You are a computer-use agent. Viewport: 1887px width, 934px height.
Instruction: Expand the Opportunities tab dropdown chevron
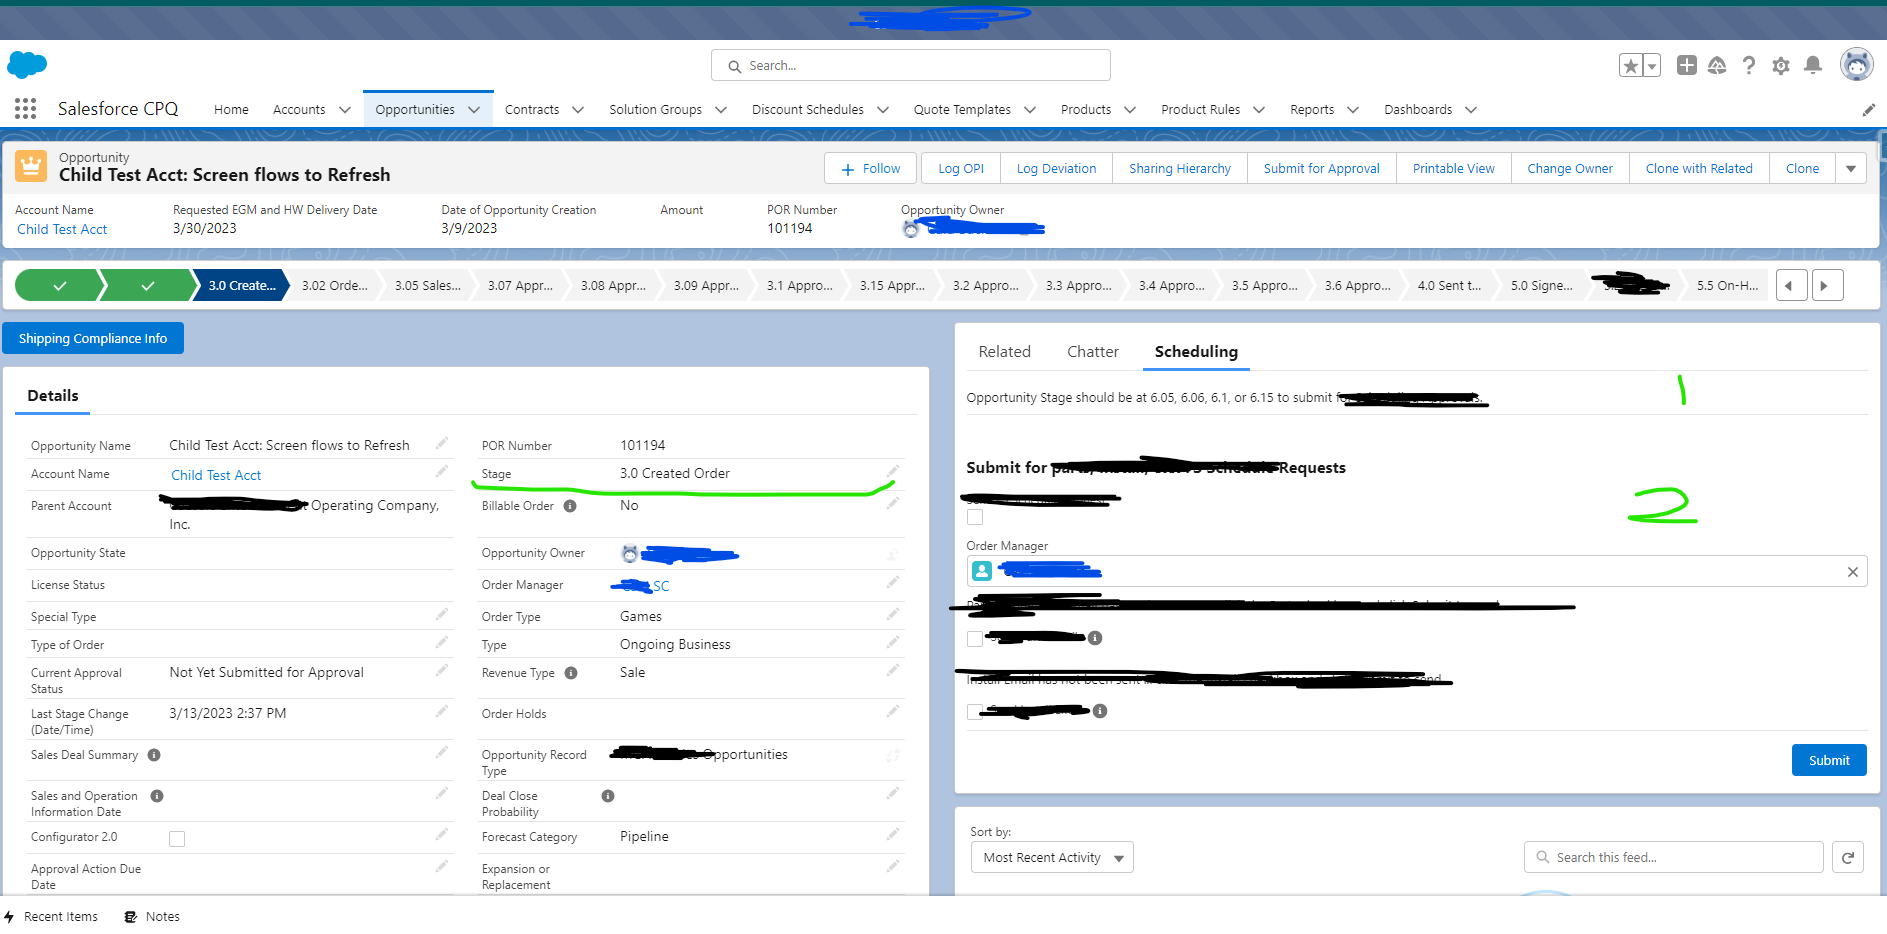474,110
